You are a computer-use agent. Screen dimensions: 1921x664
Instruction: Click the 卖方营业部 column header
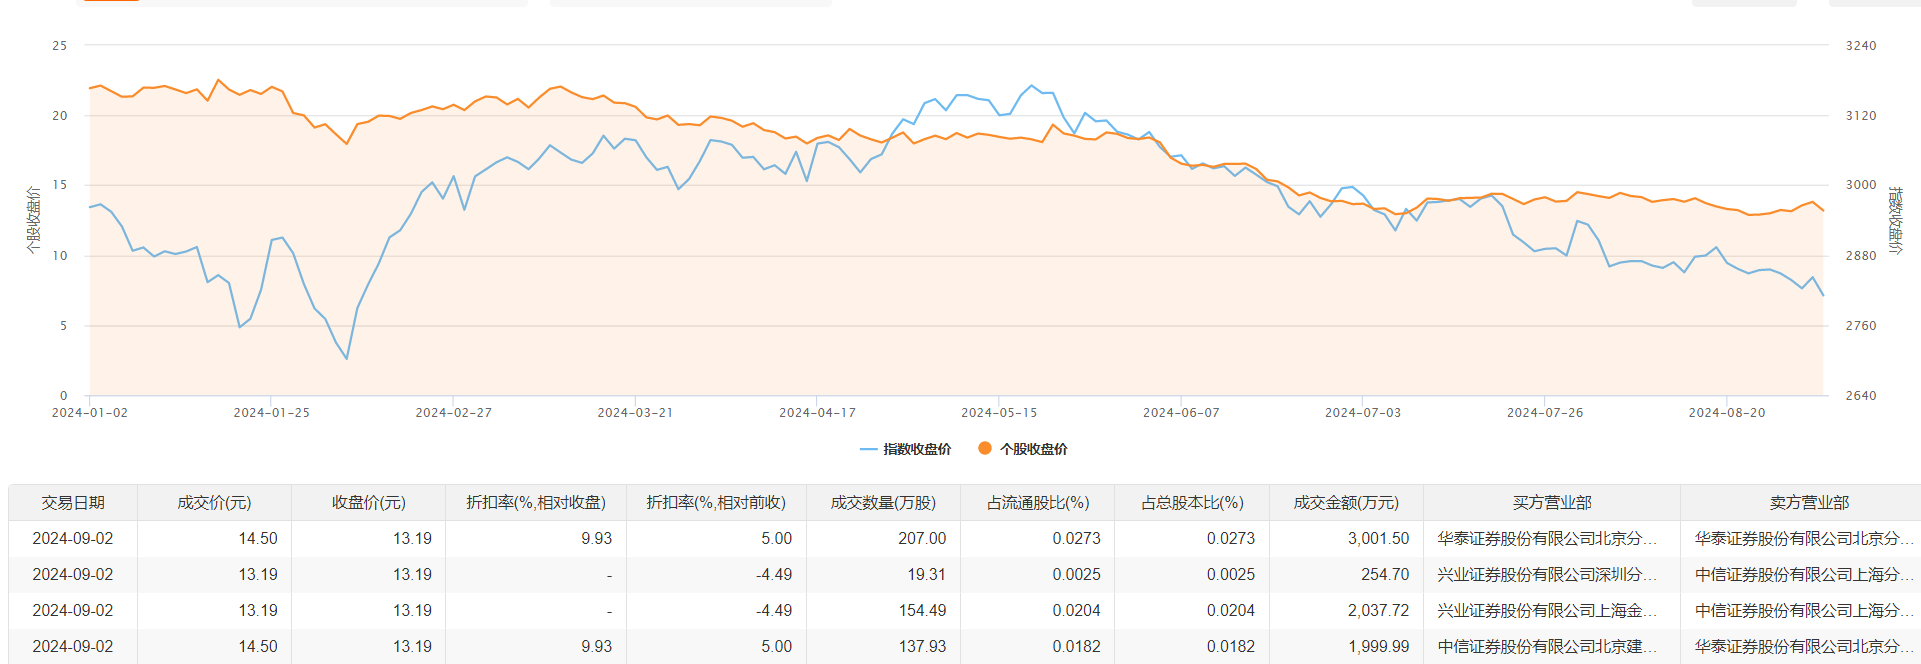point(1809,503)
